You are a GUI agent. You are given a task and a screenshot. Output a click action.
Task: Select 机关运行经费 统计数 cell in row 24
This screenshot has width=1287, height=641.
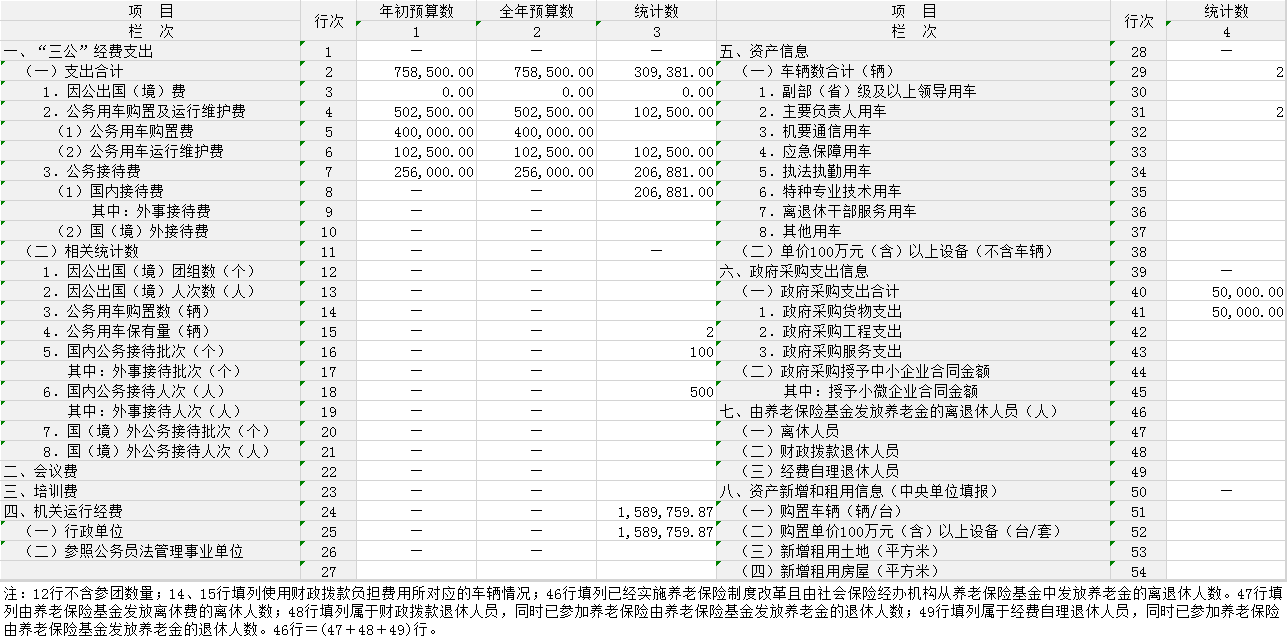coord(656,512)
